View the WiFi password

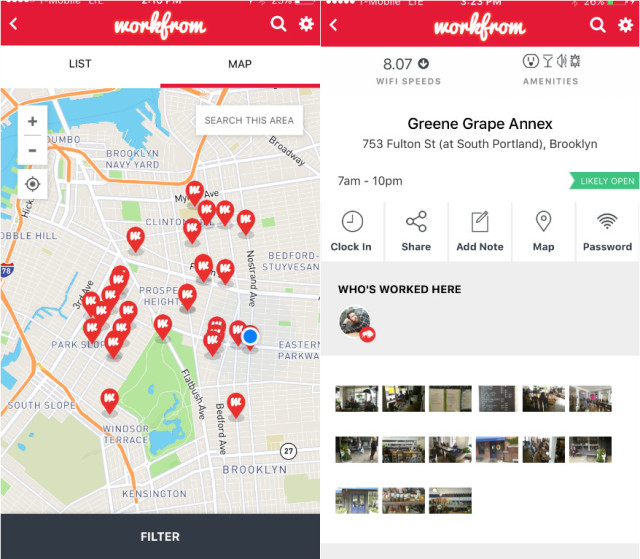(607, 231)
